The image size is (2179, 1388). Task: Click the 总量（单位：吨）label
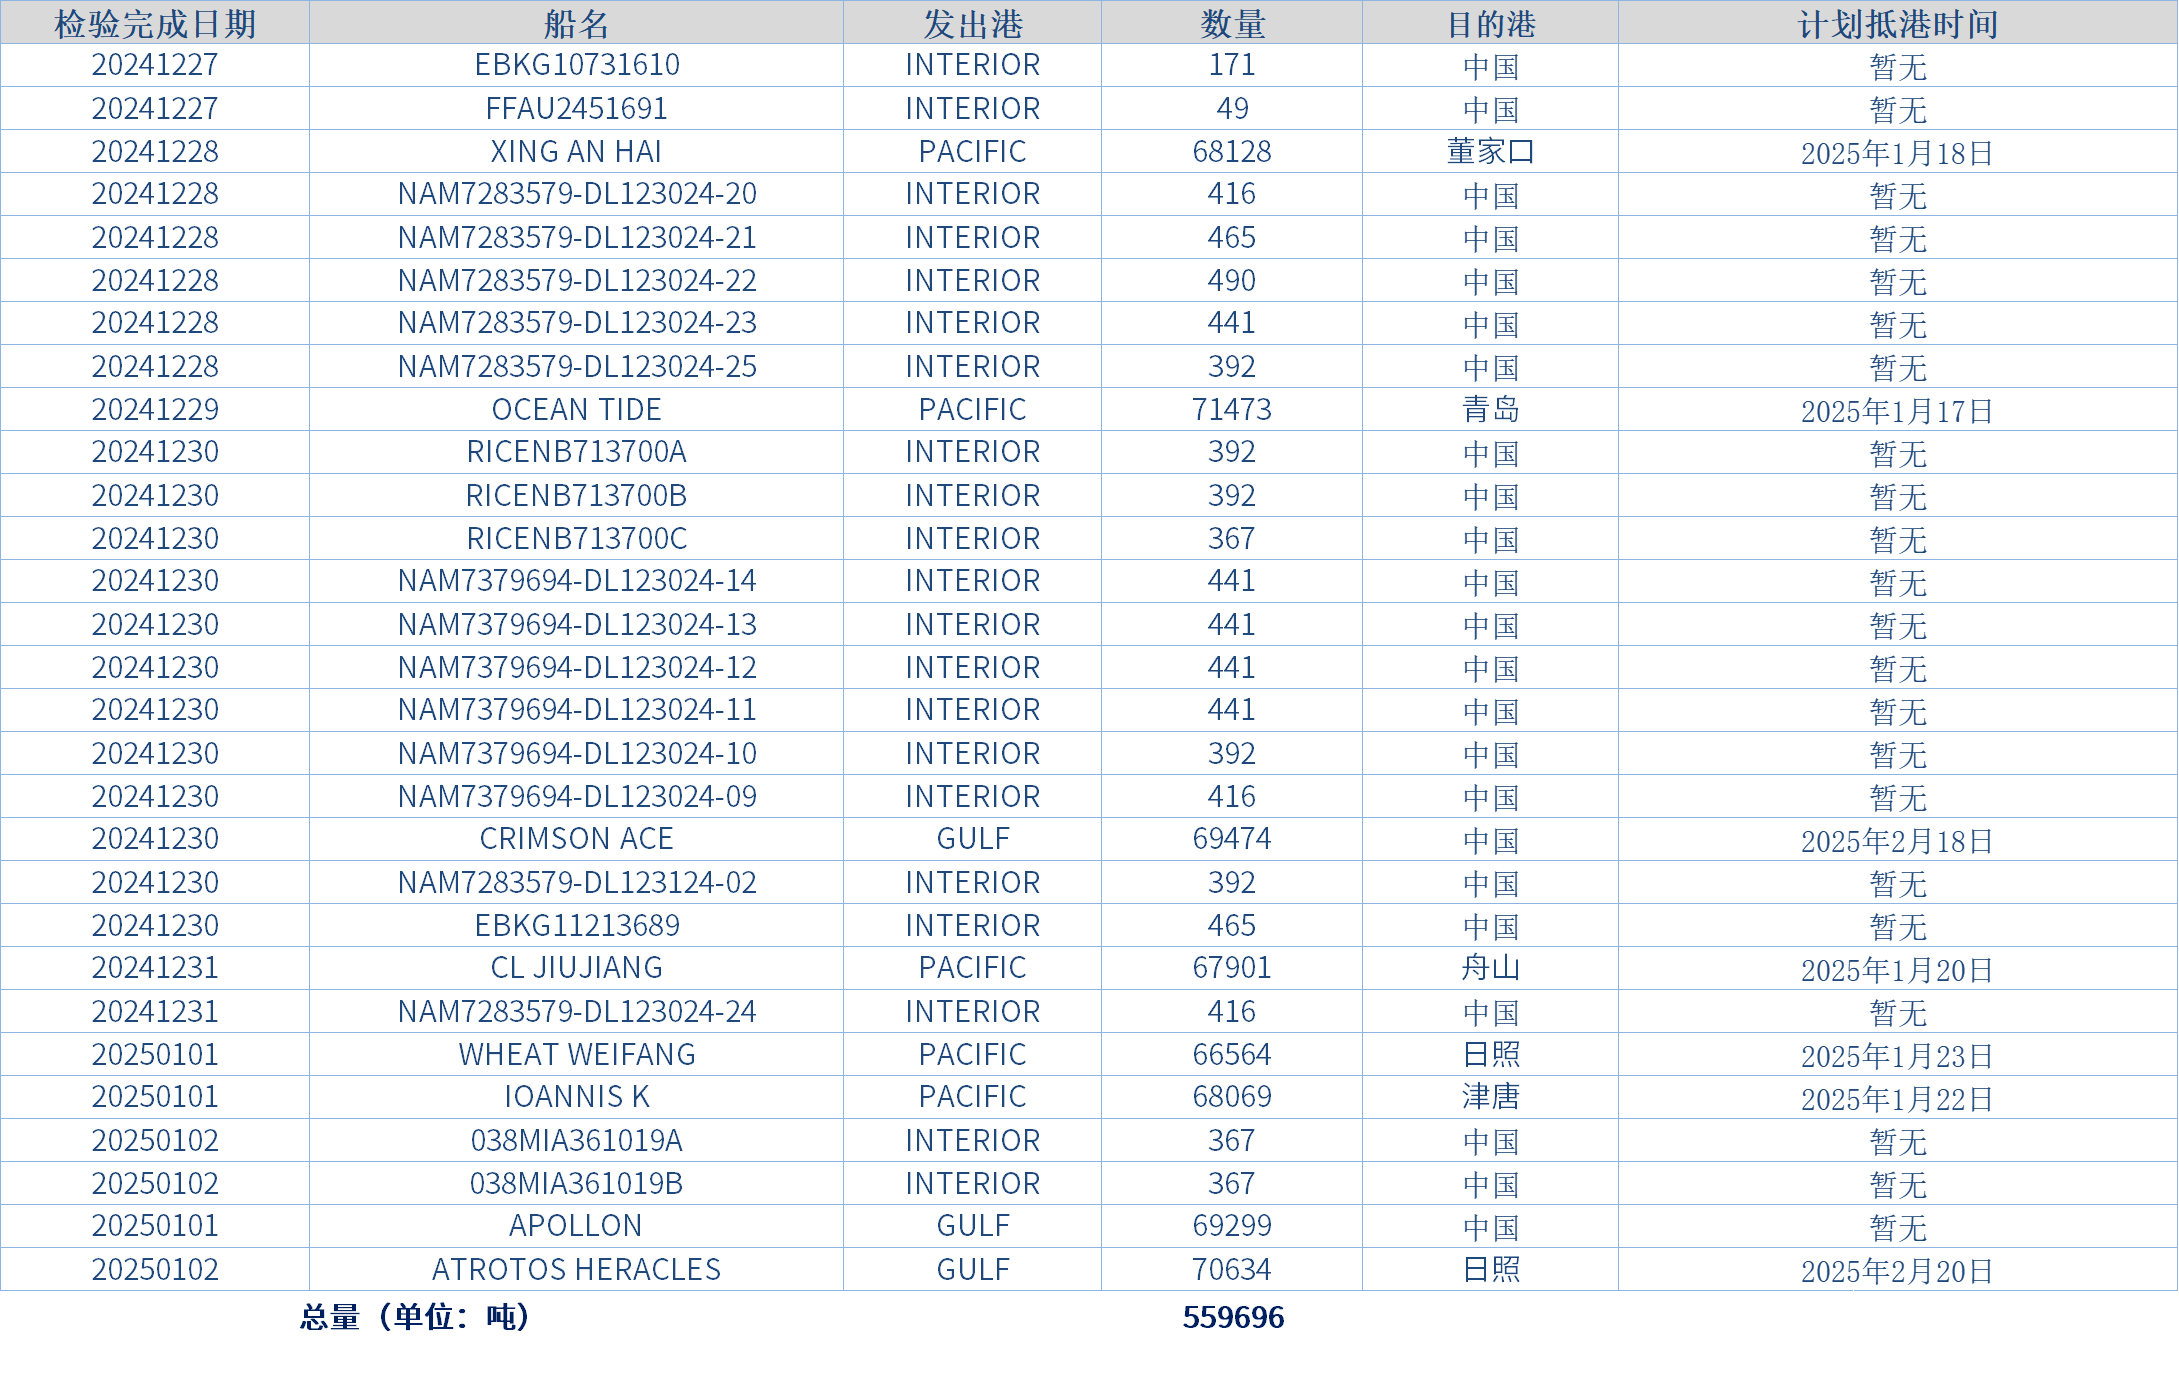[415, 1317]
